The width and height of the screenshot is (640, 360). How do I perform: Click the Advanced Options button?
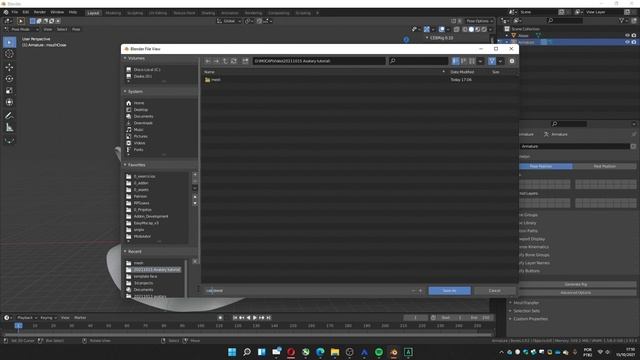(x=576, y=292)
